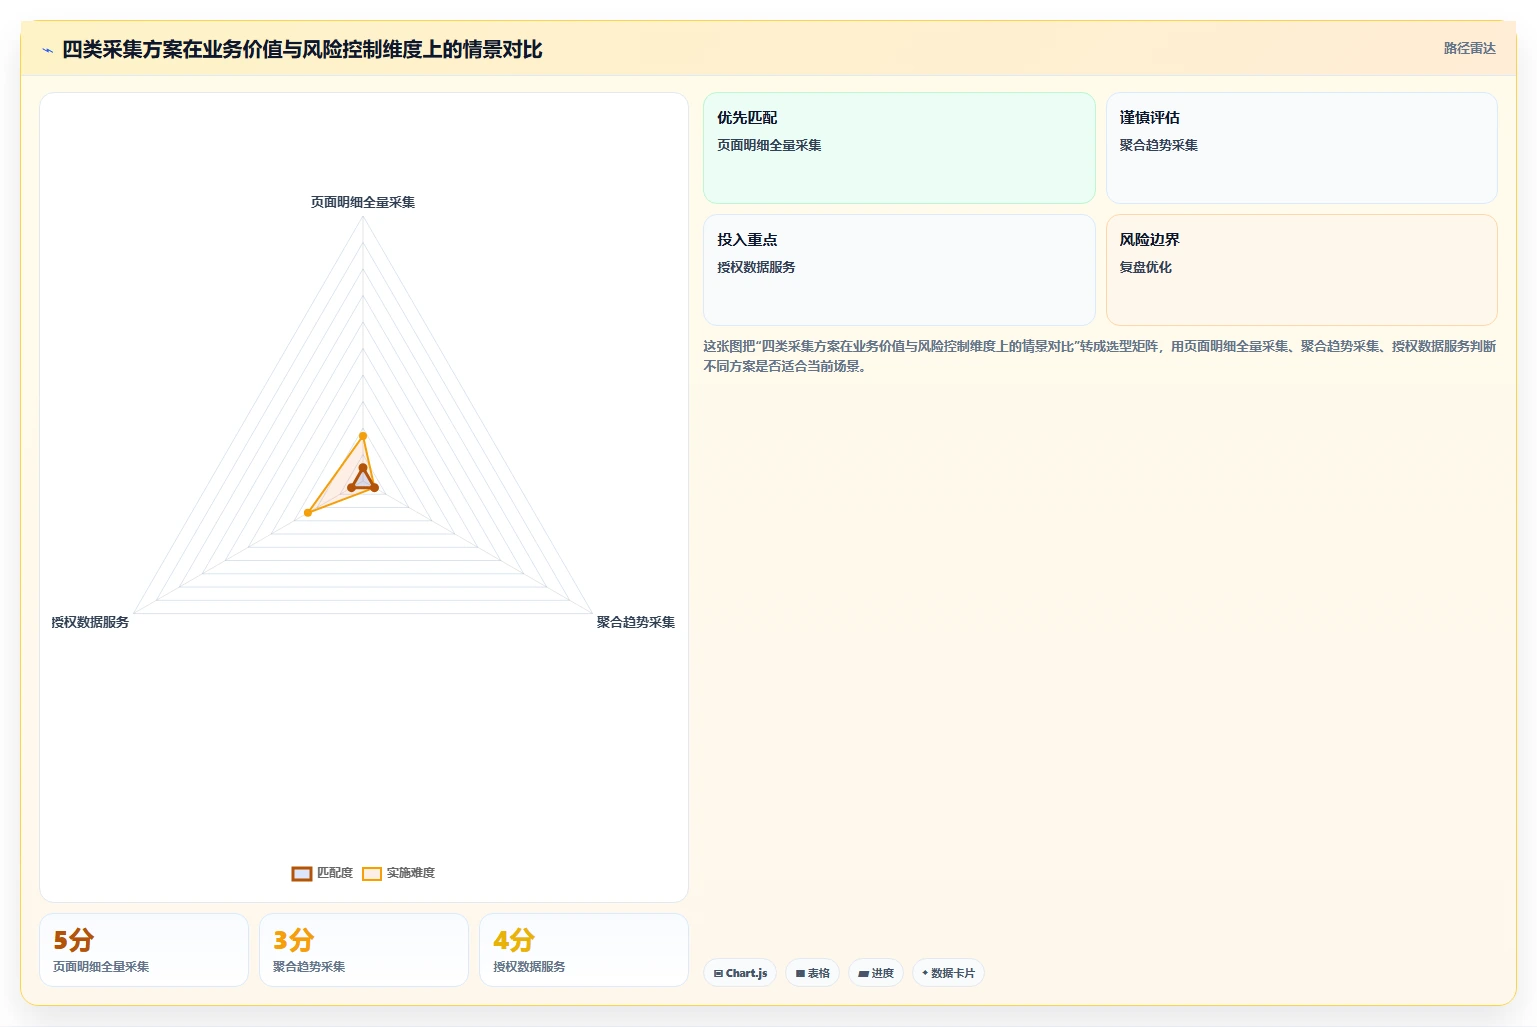Click the description paragraph below the matrix
This screenshot has height=1027, width=1537.
point(1100,356)
